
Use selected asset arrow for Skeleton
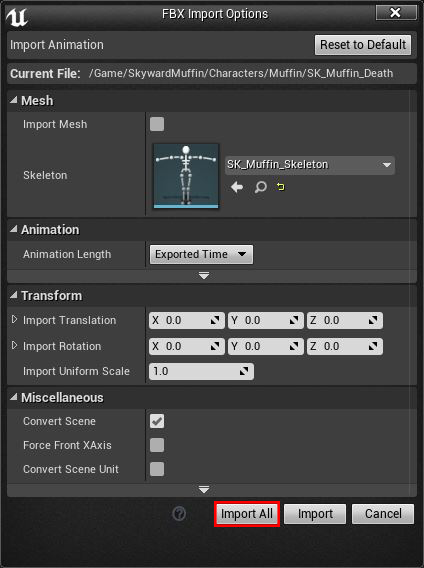click(x=237, y=187)
